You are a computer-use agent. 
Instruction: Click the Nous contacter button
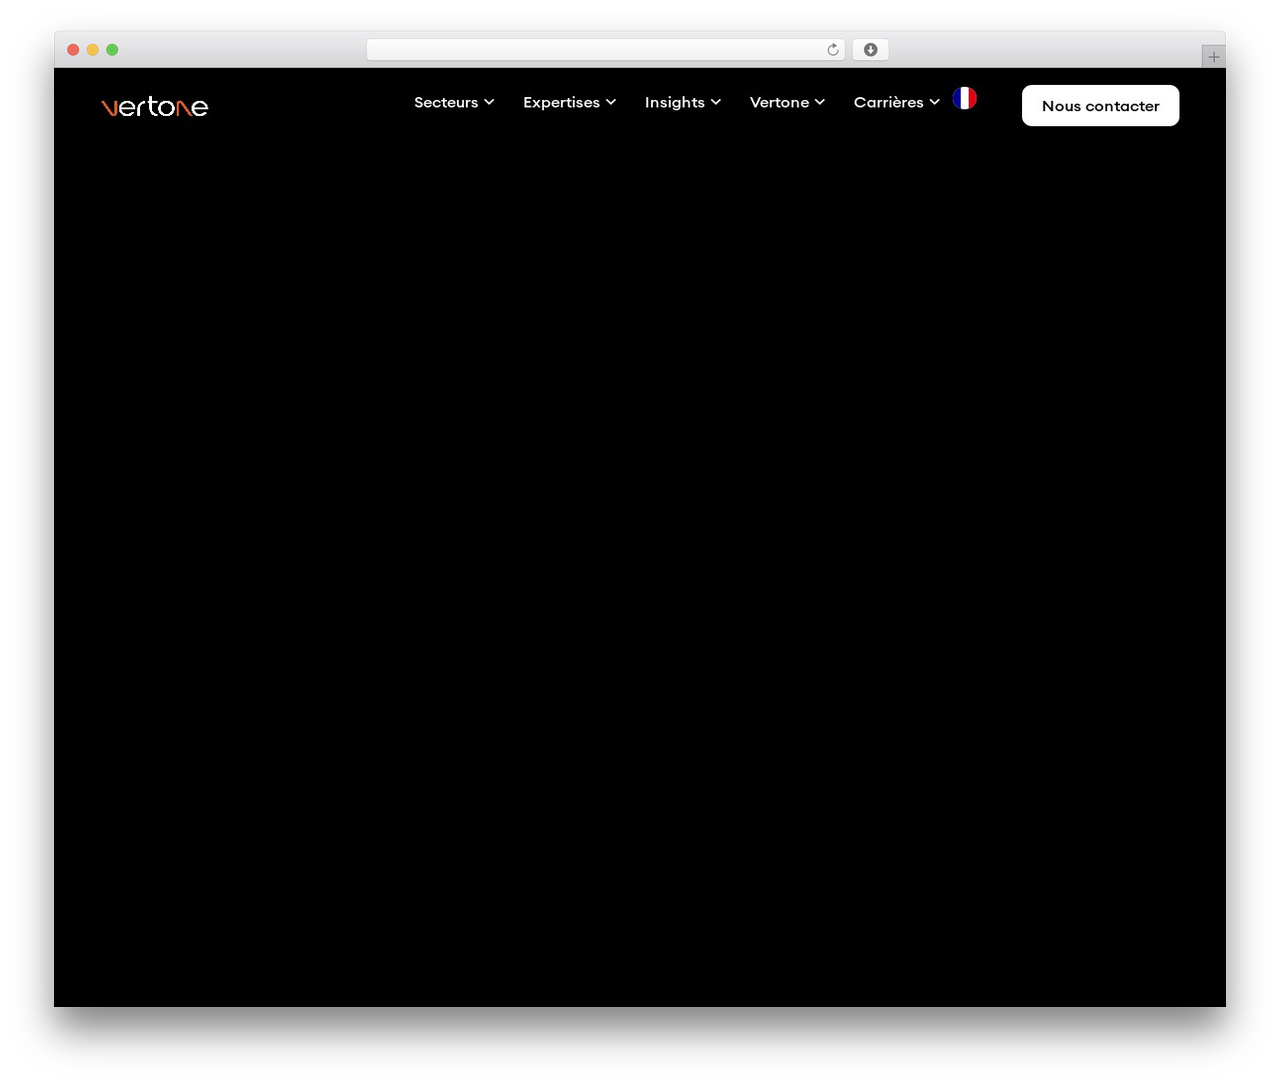pyautogui.click(x=1101, y=106)
